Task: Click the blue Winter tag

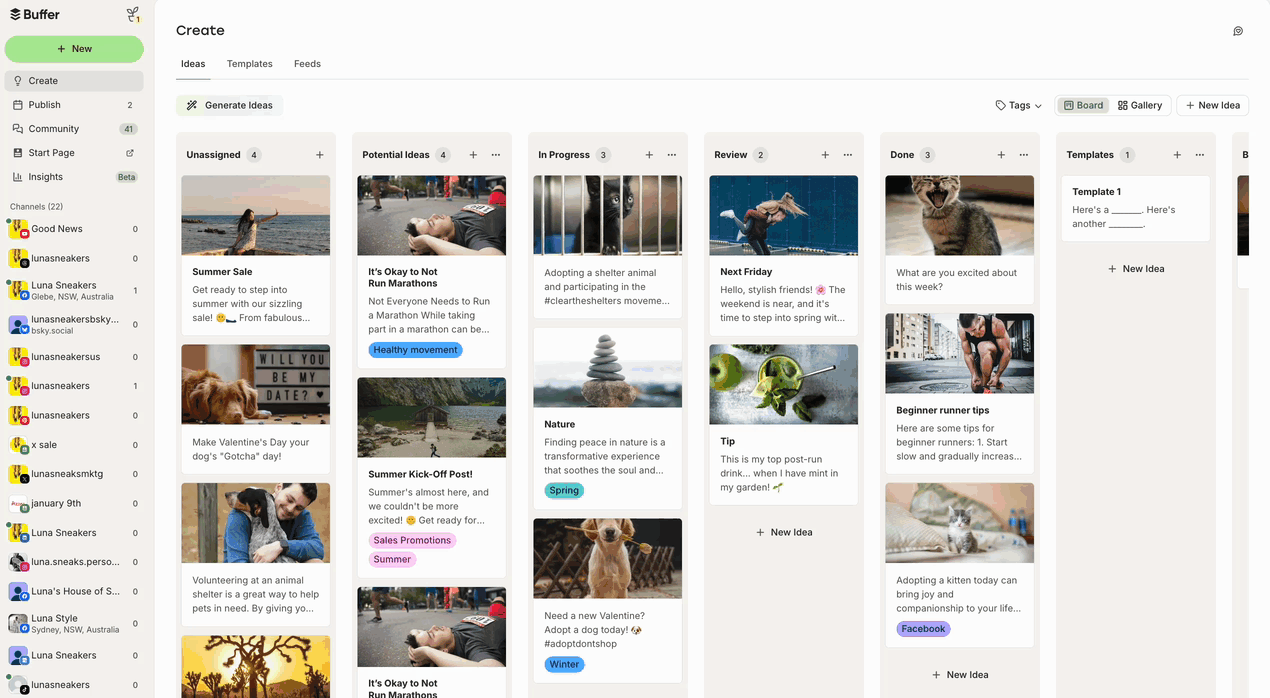Action: (564, 664)
